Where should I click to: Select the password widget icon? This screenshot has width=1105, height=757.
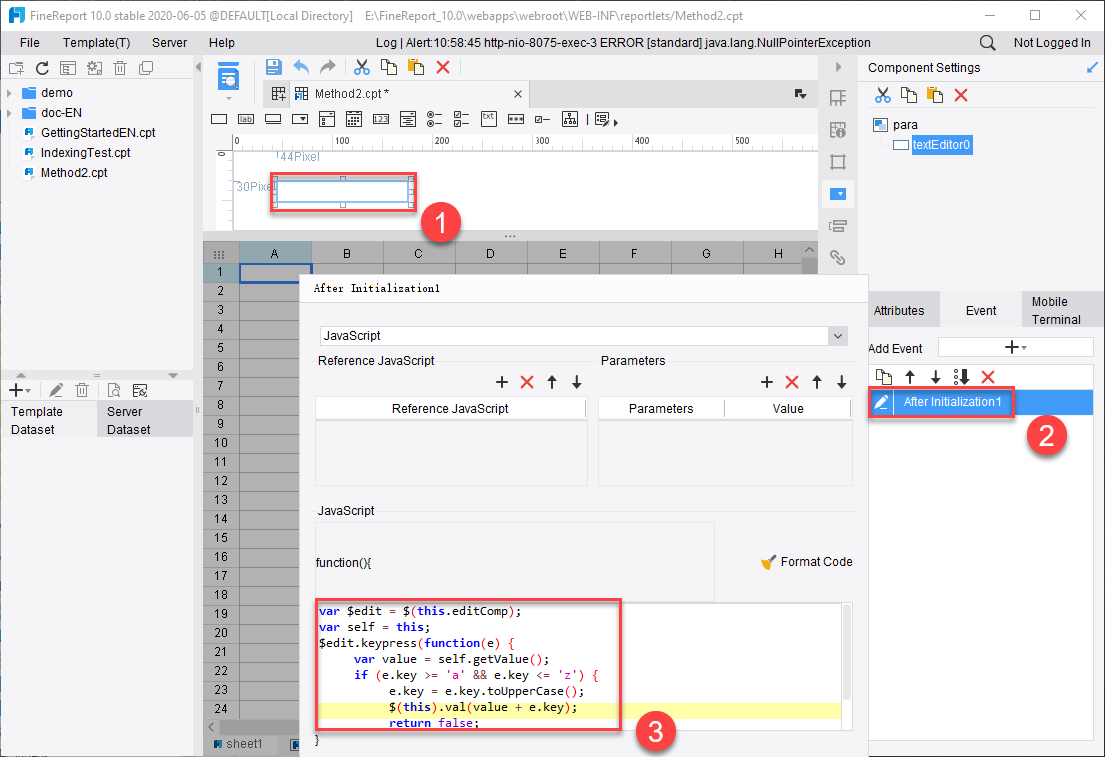[516, 119]
